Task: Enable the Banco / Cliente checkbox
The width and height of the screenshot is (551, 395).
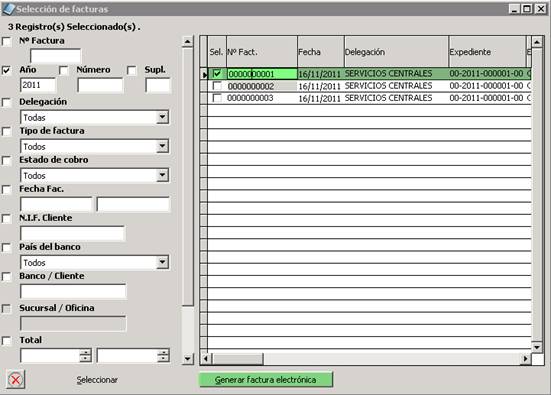Action: [x=6, y=277]
